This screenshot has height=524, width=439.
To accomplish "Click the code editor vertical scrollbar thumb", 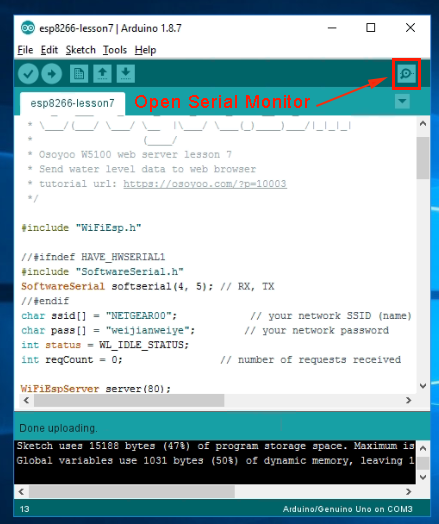I will click(x=423, y=158).
